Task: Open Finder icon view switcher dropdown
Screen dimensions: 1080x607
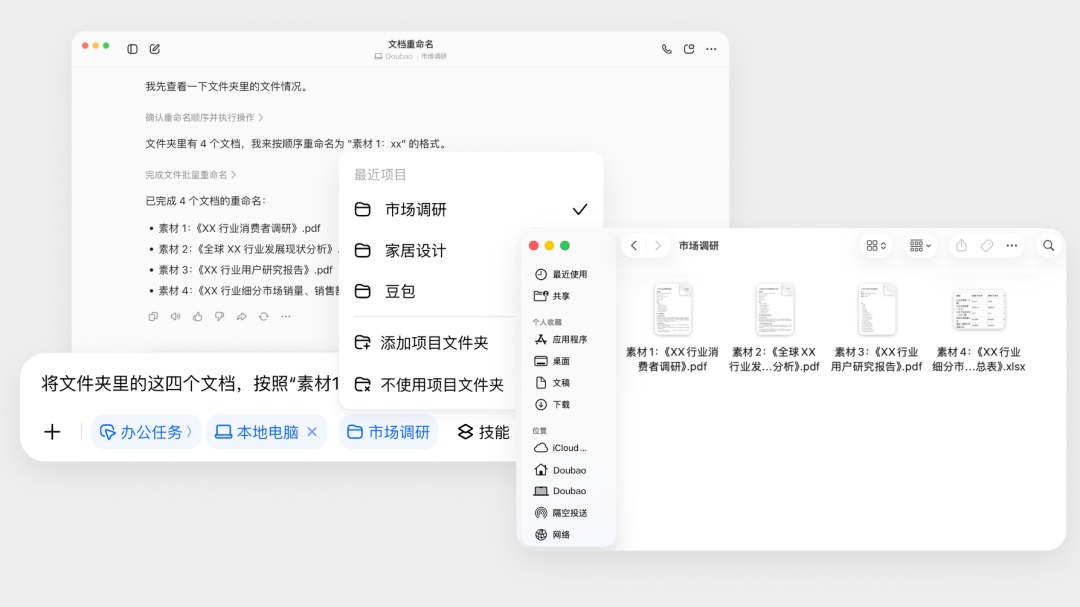Action: pyautogui.click(x=876, y=245)
